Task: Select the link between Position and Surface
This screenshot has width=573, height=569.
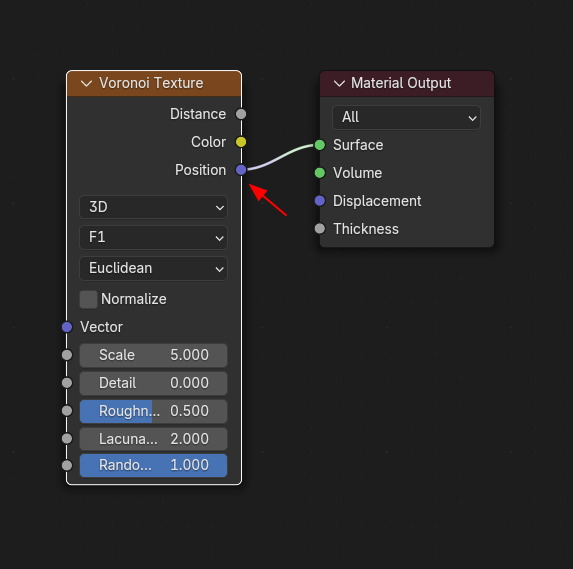Action: tap(280, 157)
